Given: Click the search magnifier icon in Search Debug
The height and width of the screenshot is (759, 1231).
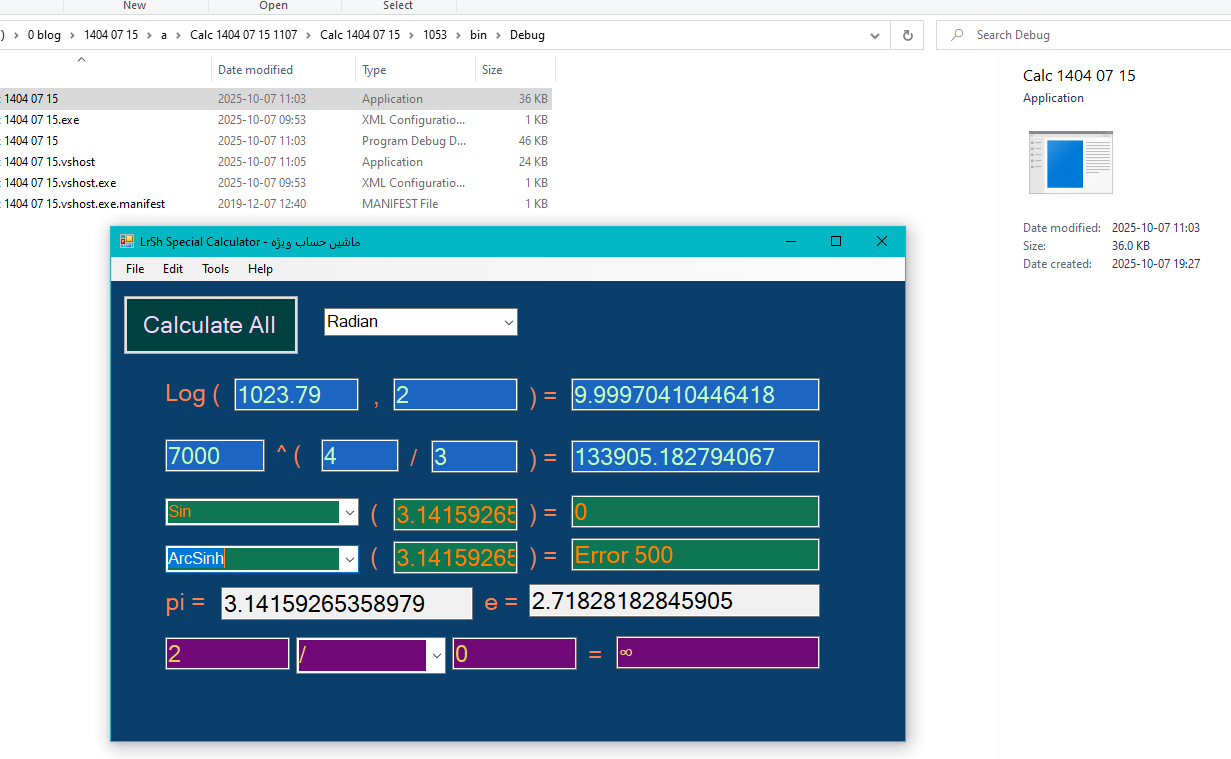Looking at the screenshot, I should (x=957, y=35).
